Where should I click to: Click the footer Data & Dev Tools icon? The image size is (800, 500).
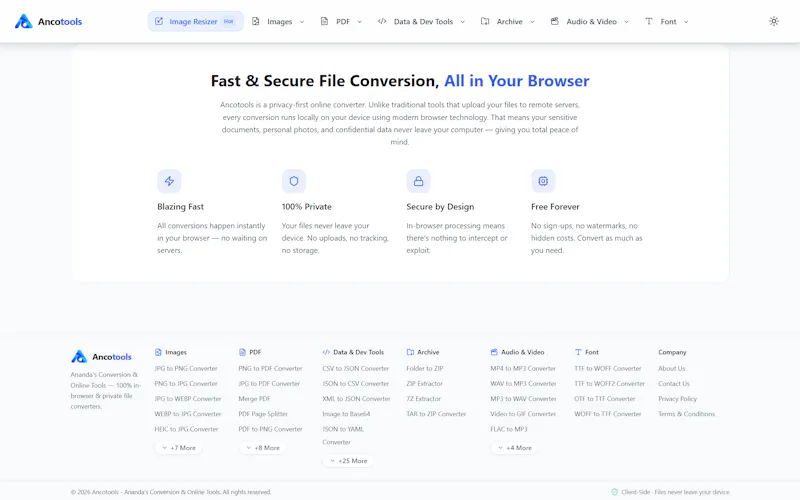coord(326,352)
